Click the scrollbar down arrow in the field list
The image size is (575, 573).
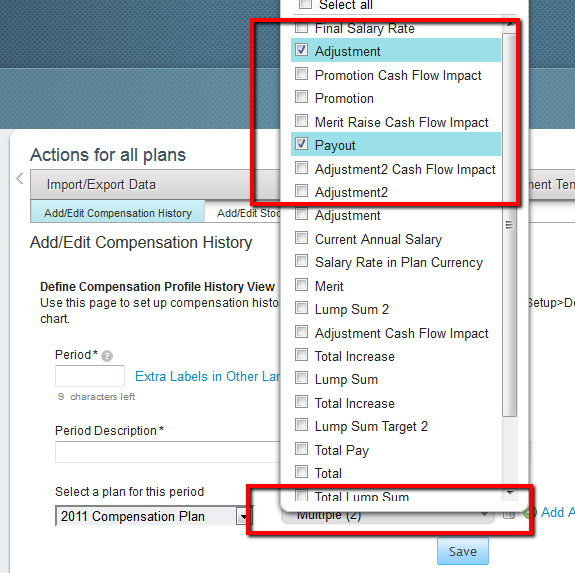pos(510,493)
